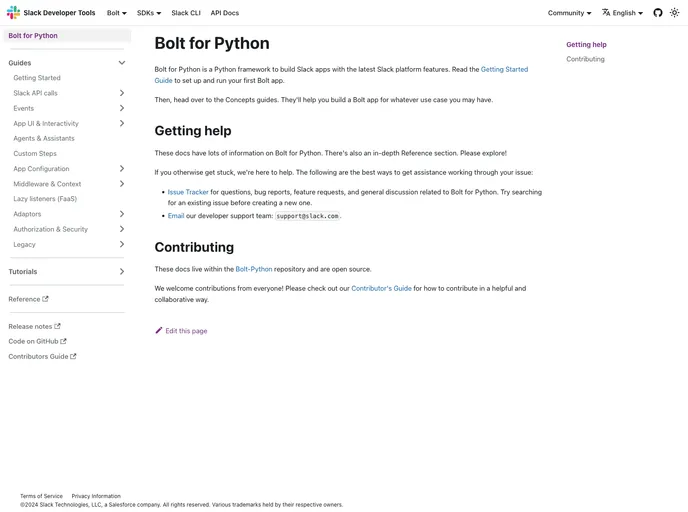Click Tutorials sidebar heading

coord(23,272)
